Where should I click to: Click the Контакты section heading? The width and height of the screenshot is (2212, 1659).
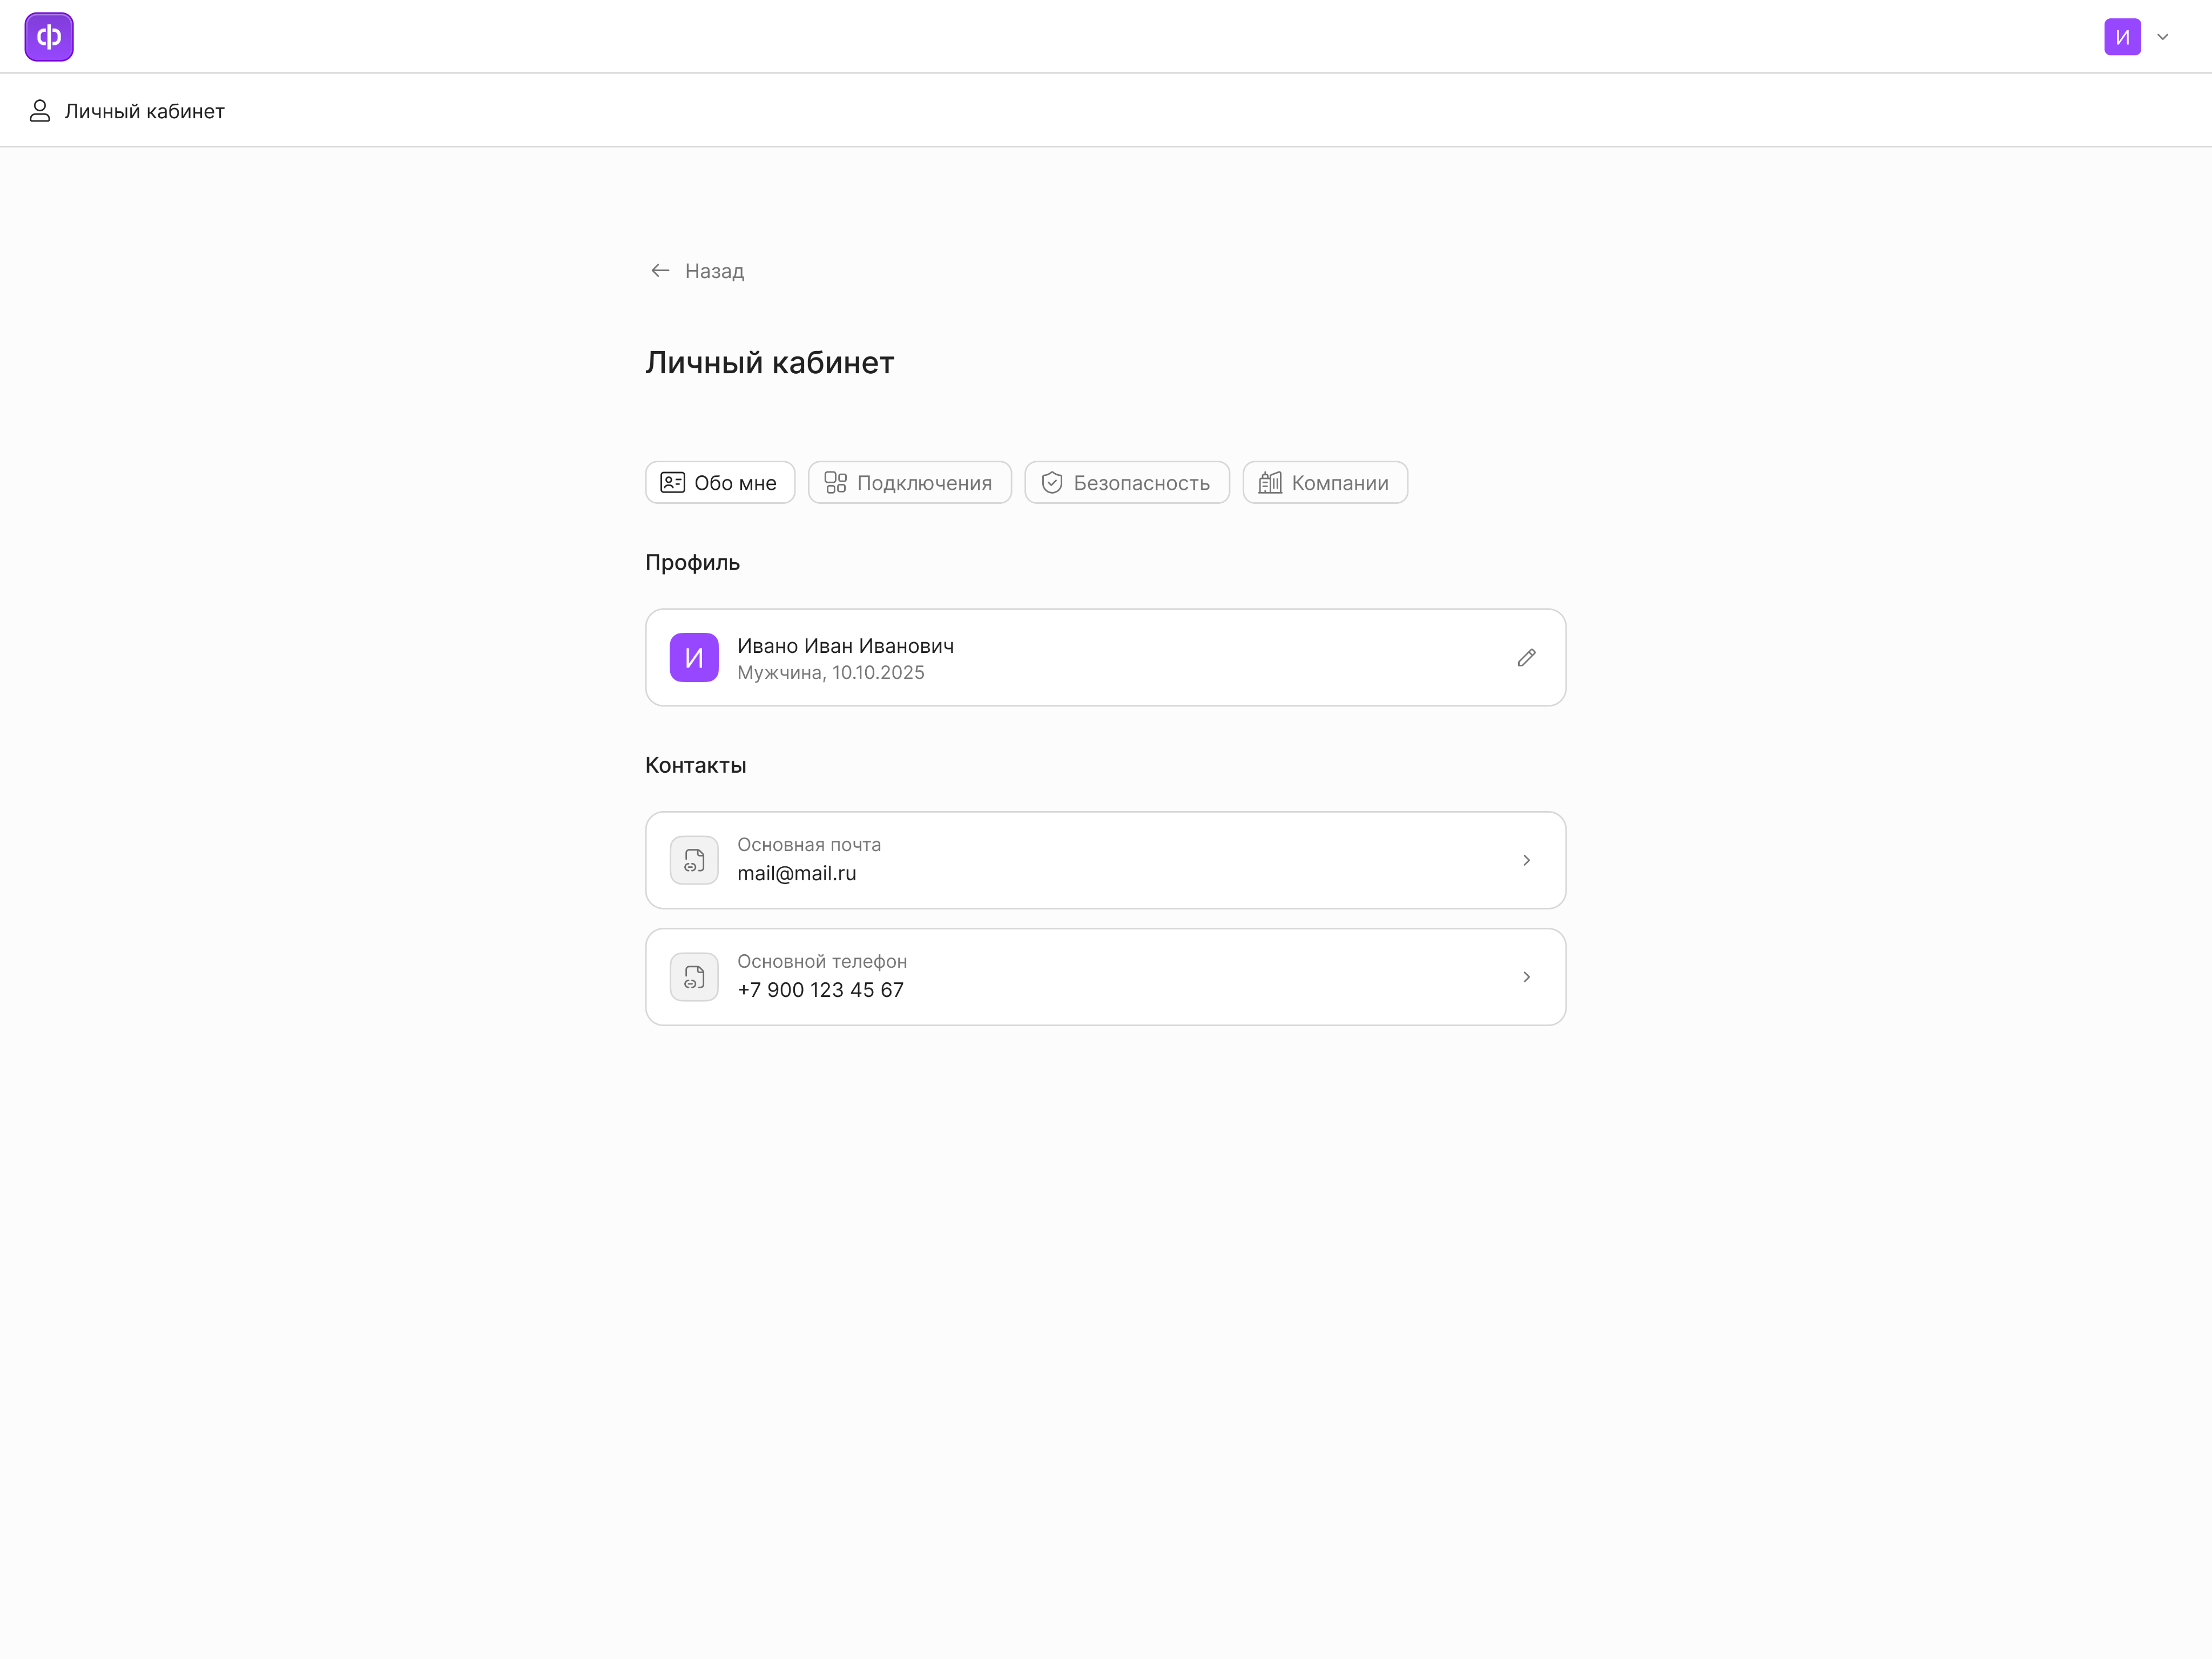(695, 765)
